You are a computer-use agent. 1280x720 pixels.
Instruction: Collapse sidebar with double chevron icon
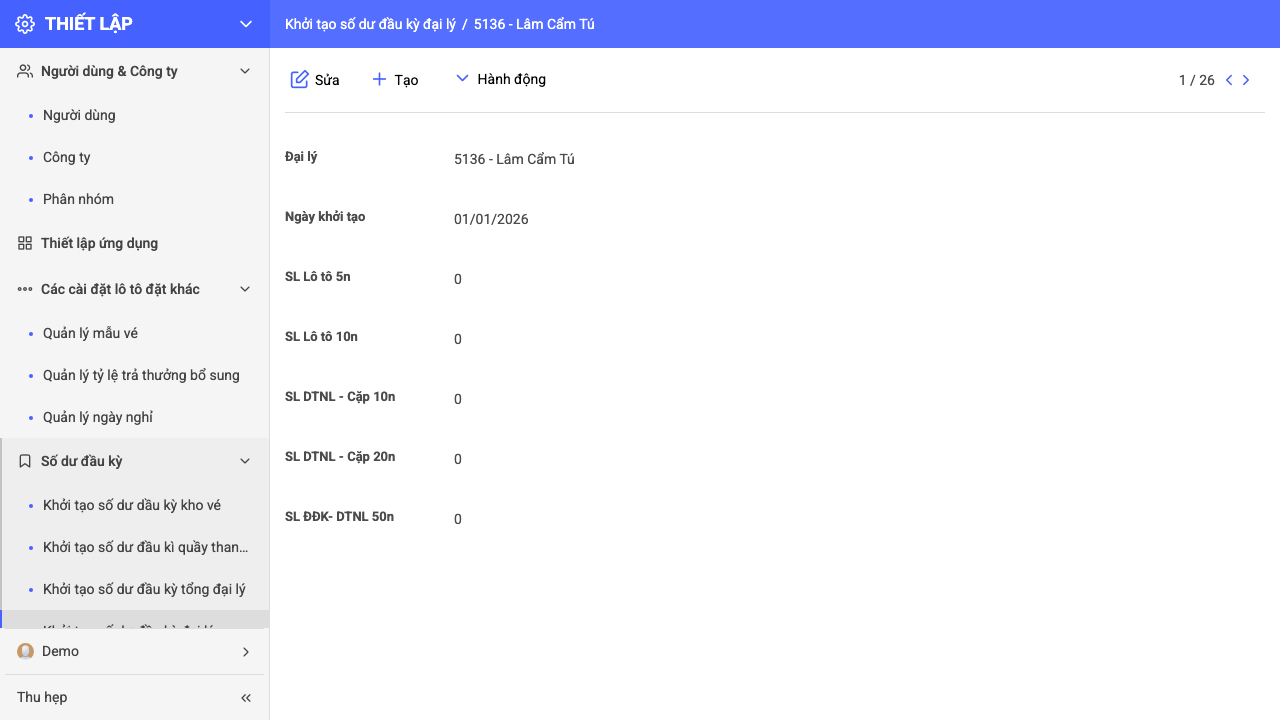click(x=246, y=698)
